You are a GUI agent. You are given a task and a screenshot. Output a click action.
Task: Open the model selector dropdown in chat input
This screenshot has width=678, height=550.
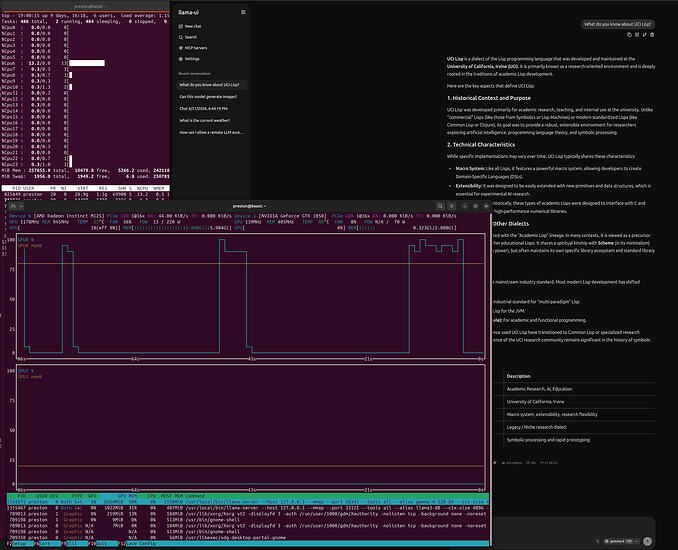pos(622,541)
